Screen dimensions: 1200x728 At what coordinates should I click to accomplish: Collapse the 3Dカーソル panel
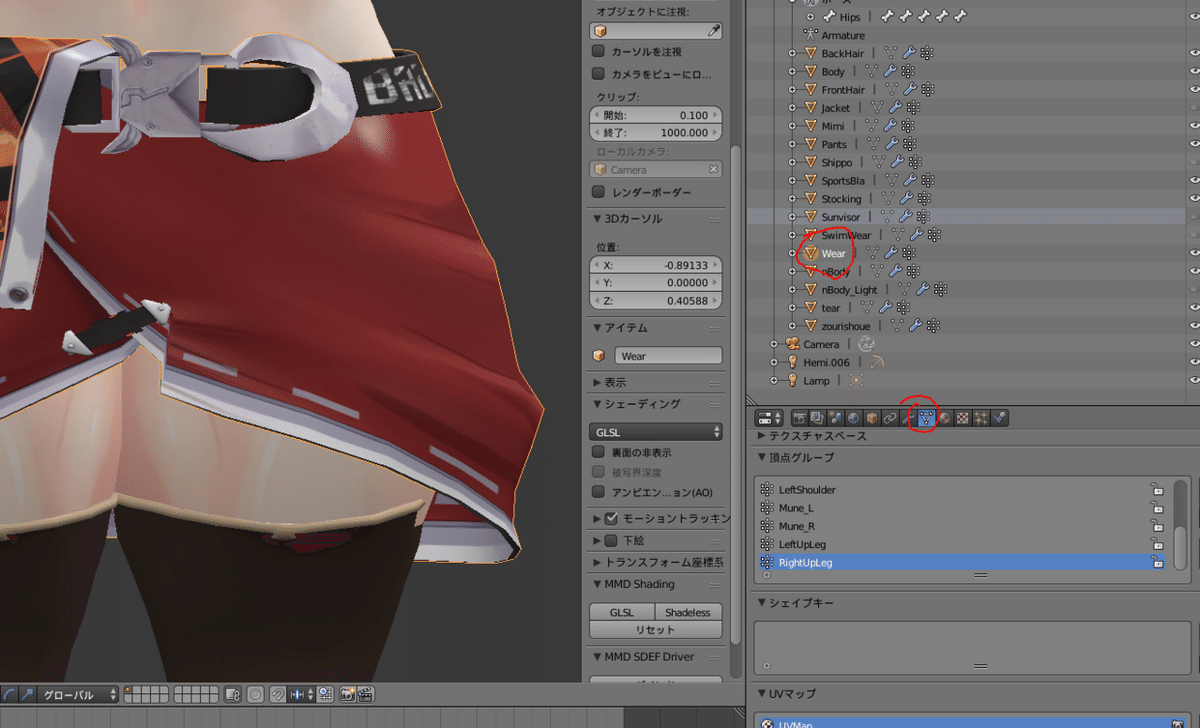coord(597,219)
